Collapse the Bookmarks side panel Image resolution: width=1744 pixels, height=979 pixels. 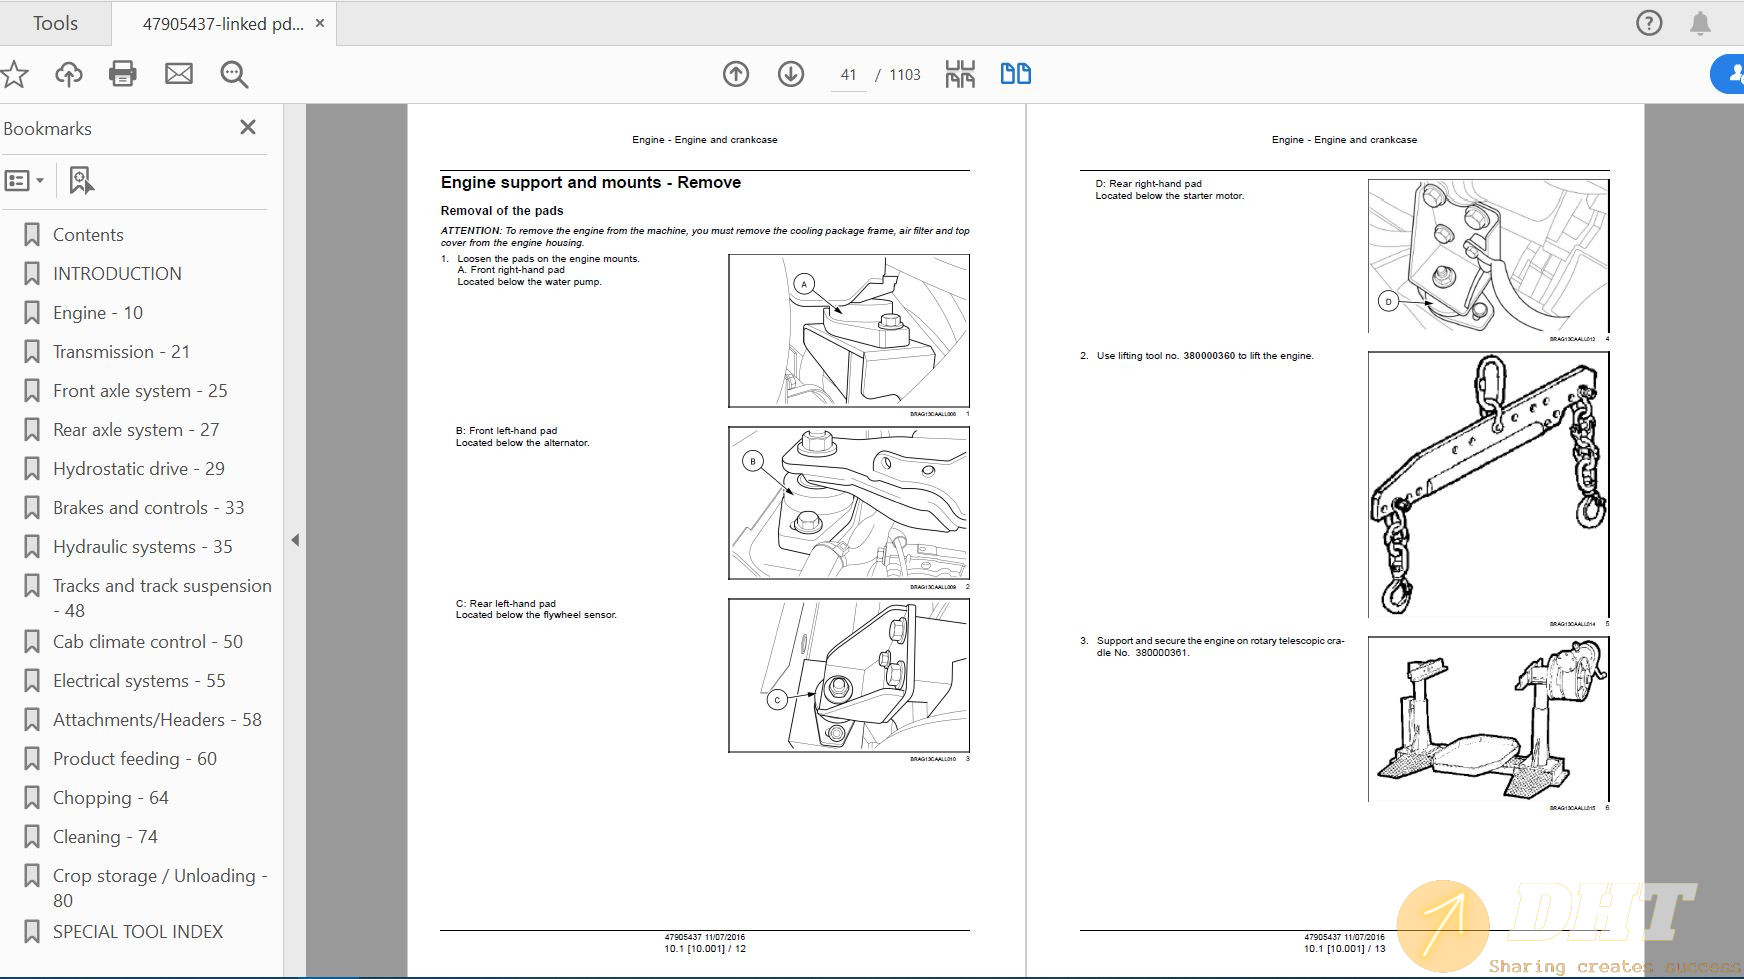295,539
